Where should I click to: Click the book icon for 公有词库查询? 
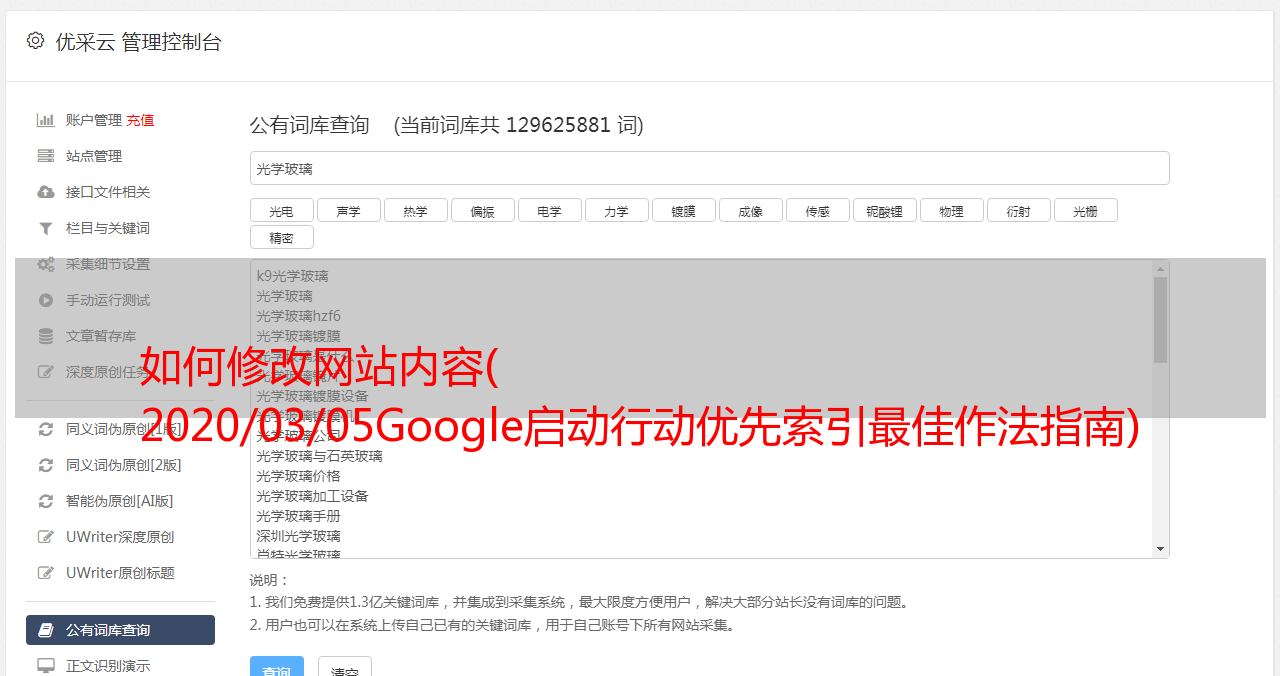(45, 630)
